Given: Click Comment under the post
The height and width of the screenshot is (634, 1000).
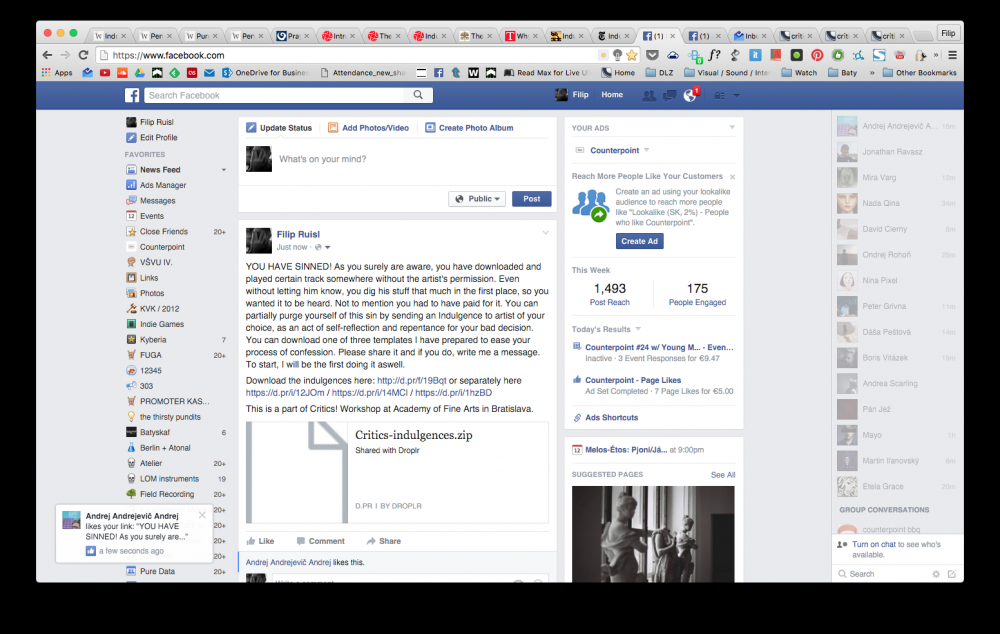Looking at the screenshot, I should tap(320, 541).
